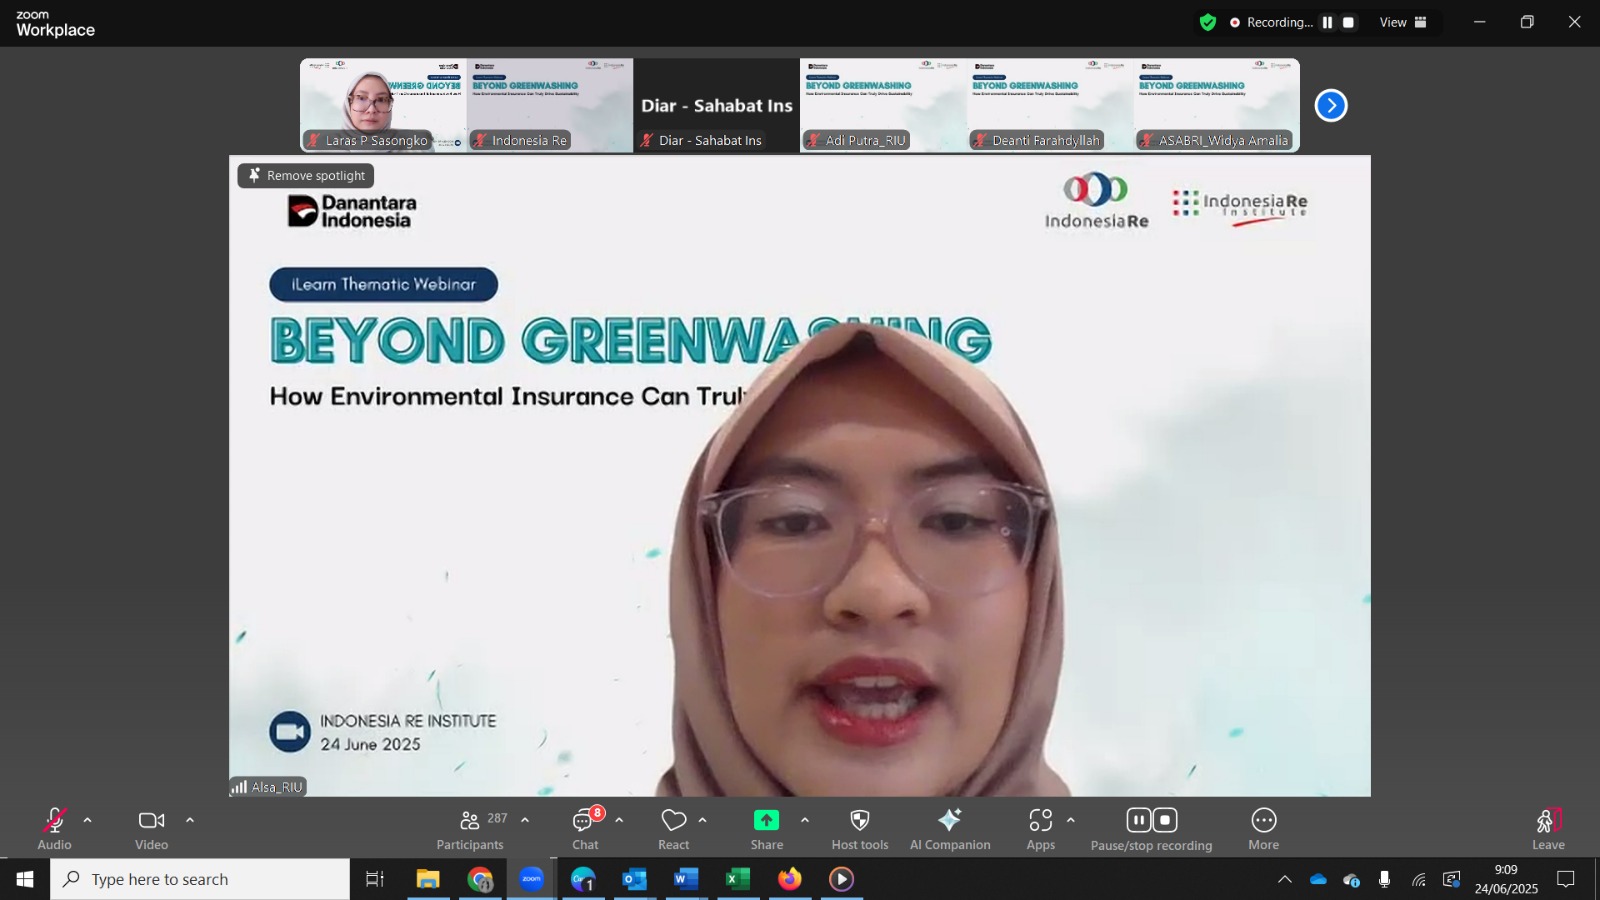
Task: Click the green Share screen icon
Action: [767, 820]
